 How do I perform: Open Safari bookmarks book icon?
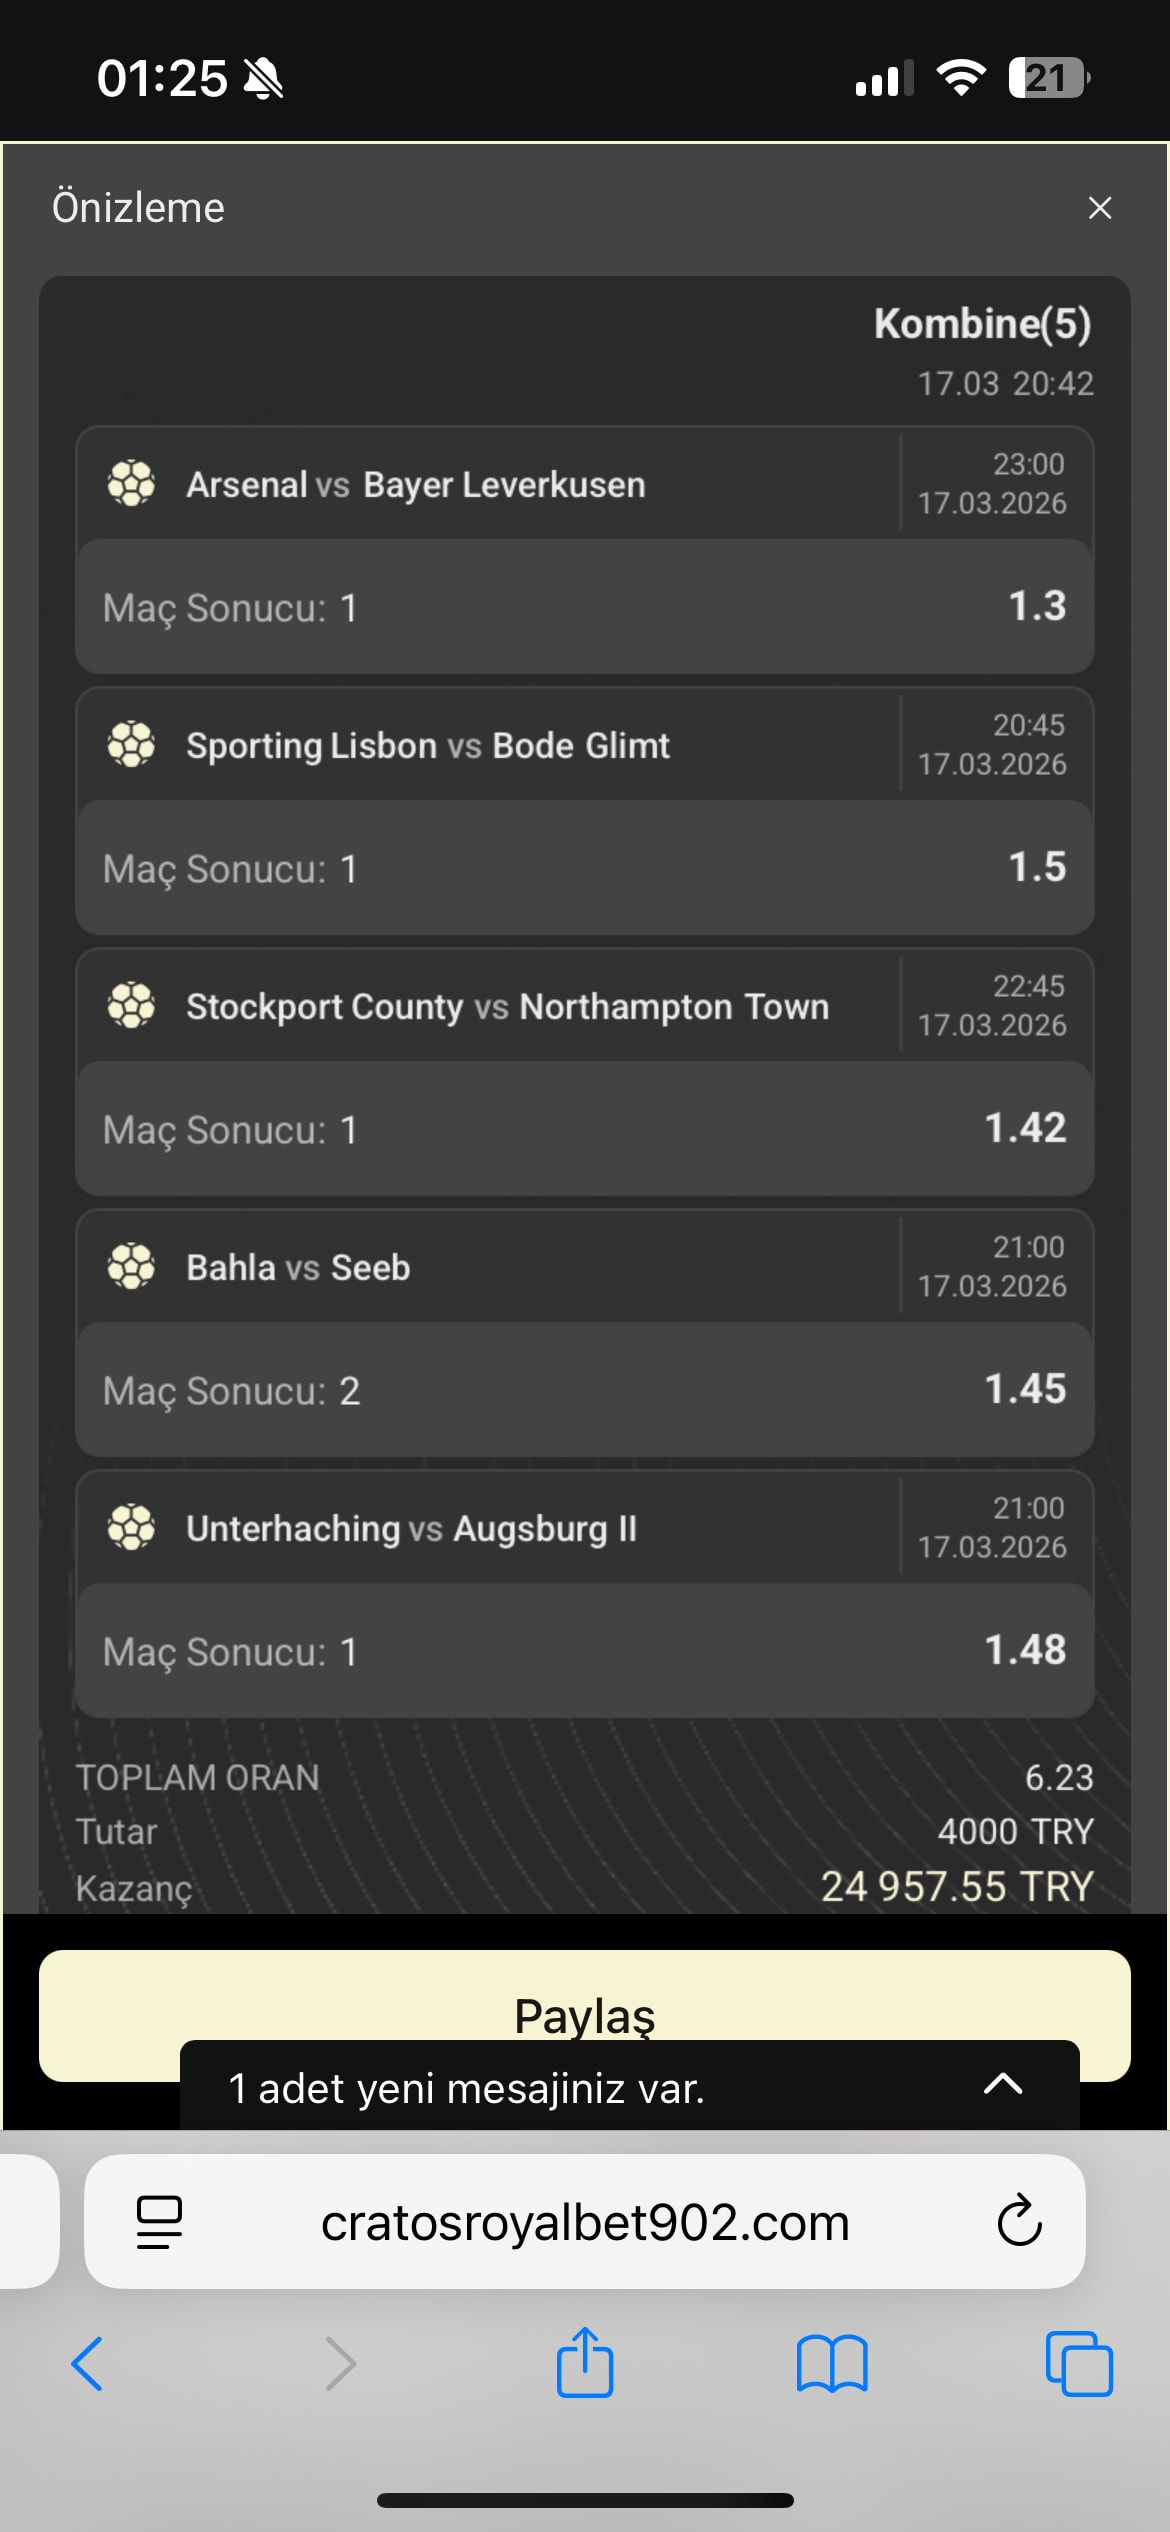point(832,2364)
